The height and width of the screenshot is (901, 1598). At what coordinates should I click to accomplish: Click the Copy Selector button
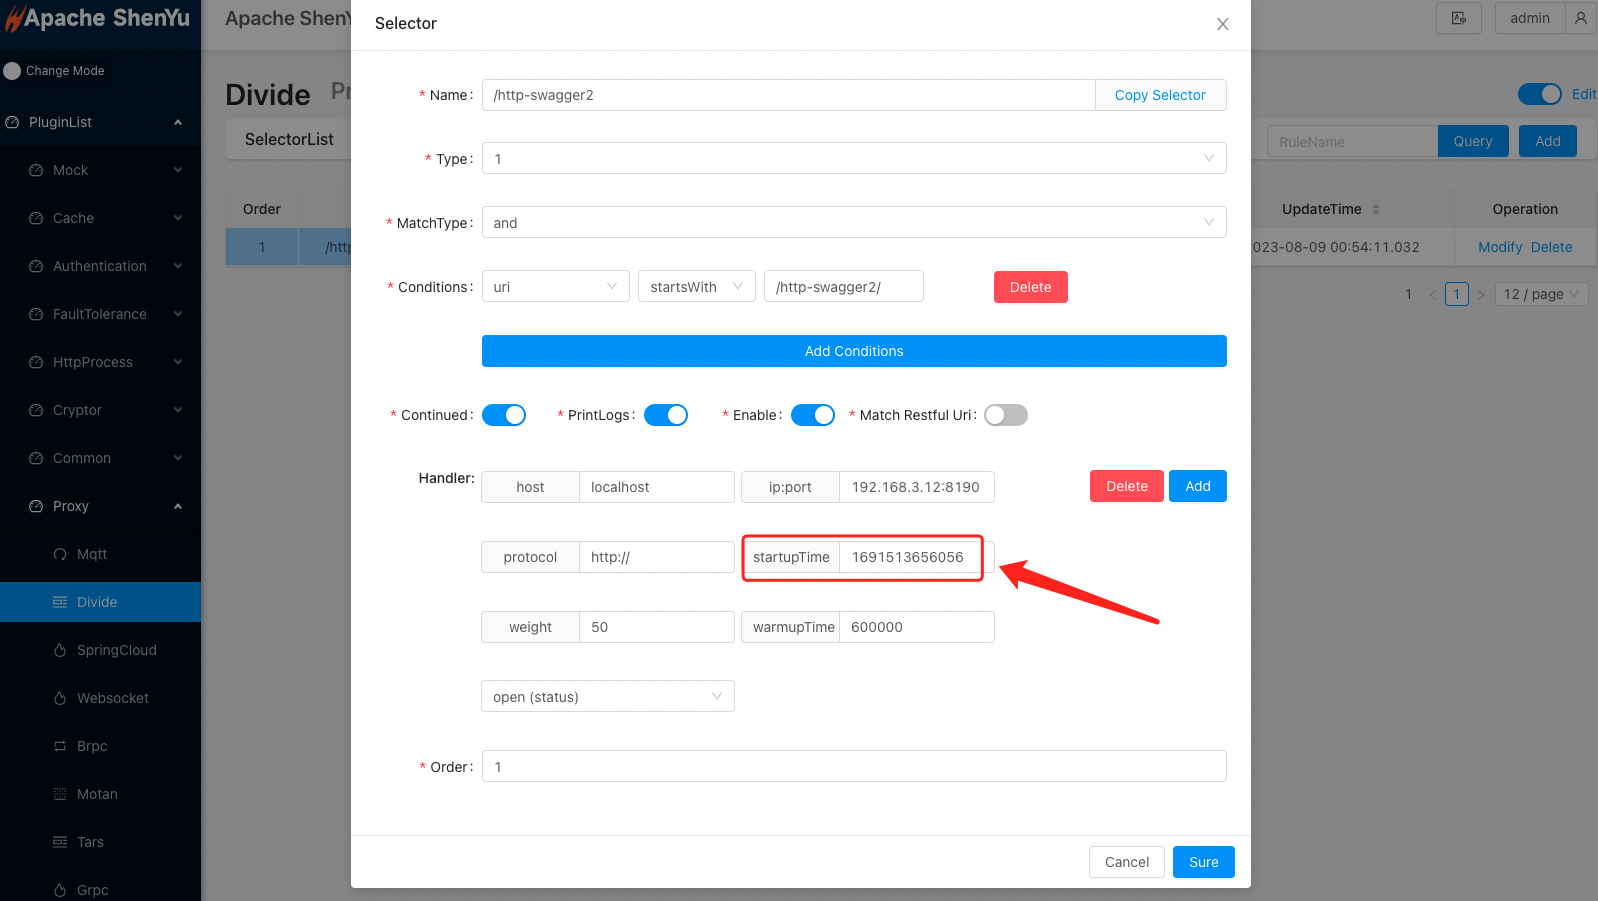click(x=1160, y=95)
